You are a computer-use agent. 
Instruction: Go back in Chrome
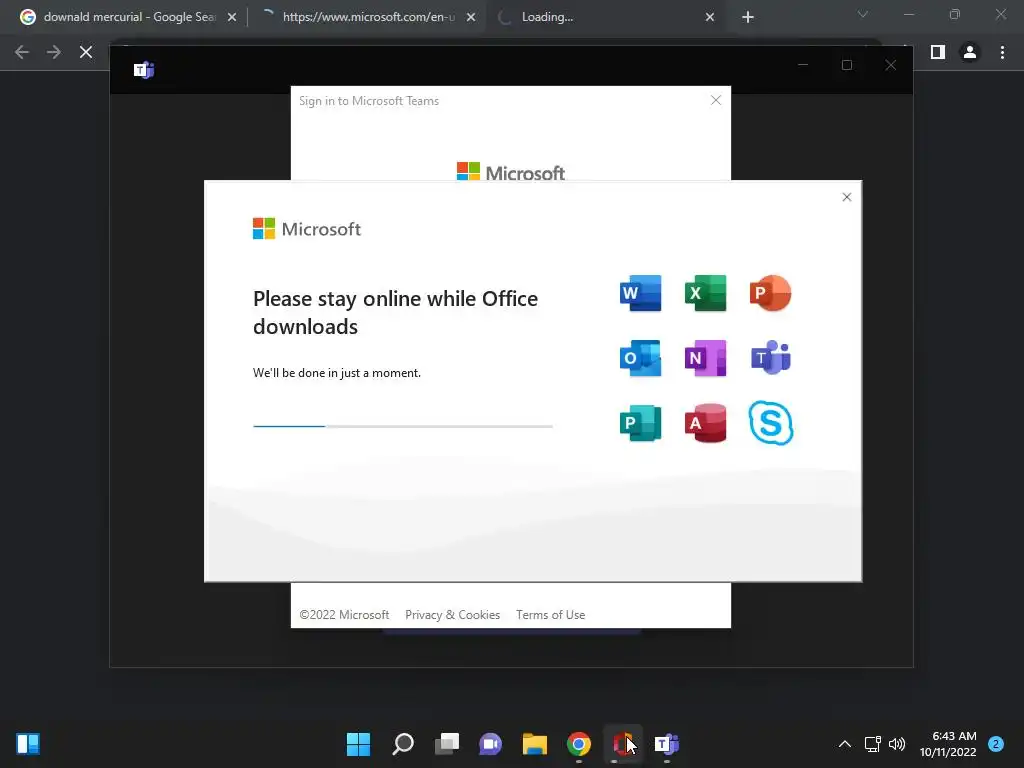coord(22,52)
